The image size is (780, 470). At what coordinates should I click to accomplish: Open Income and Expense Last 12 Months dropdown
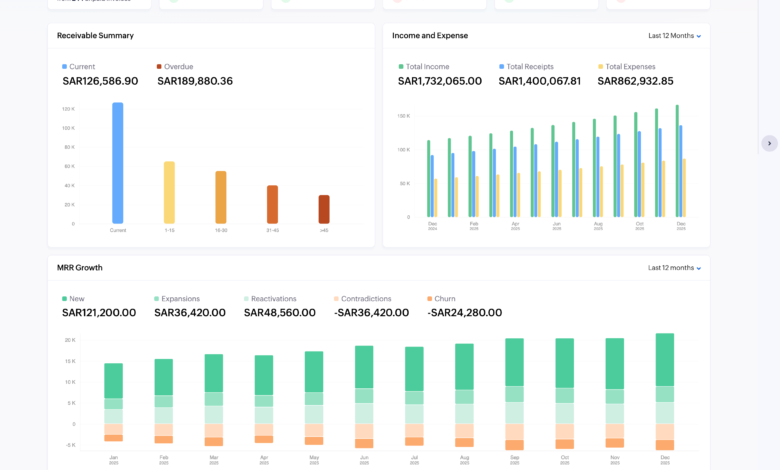pos(674,36)
